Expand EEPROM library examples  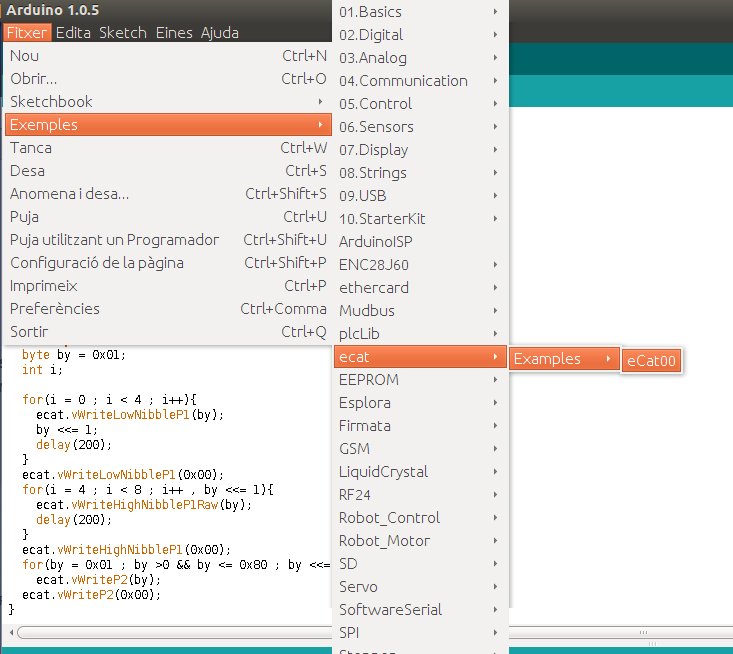420,380
